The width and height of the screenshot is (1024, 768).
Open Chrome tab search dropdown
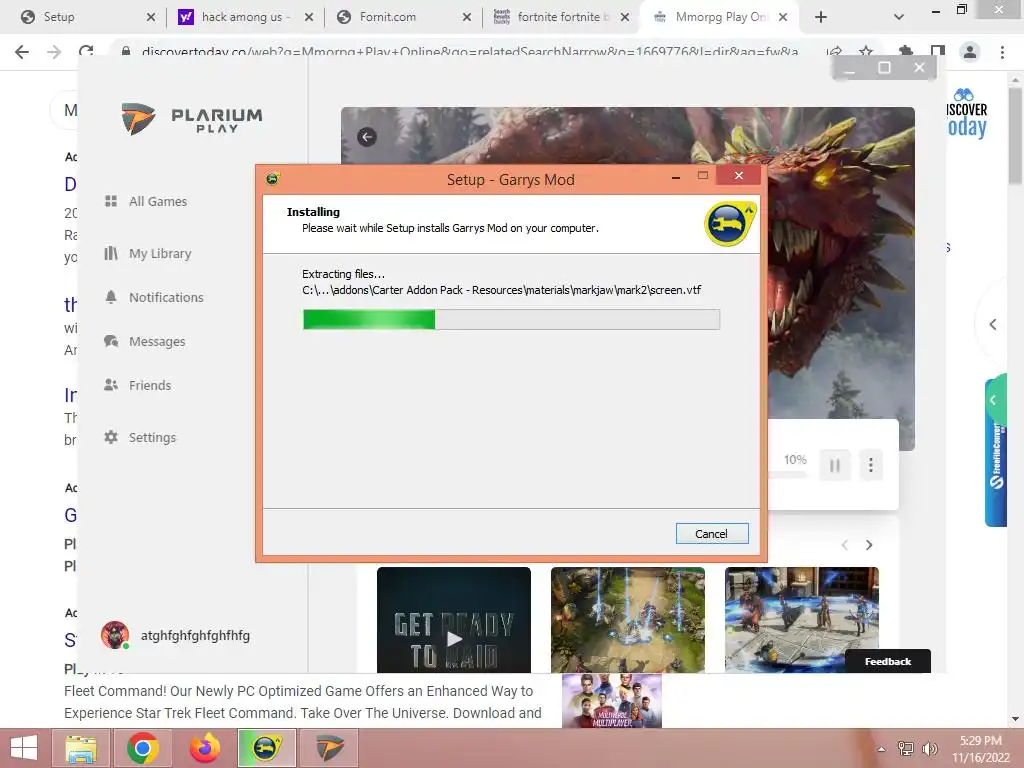(x=899, y=17)
